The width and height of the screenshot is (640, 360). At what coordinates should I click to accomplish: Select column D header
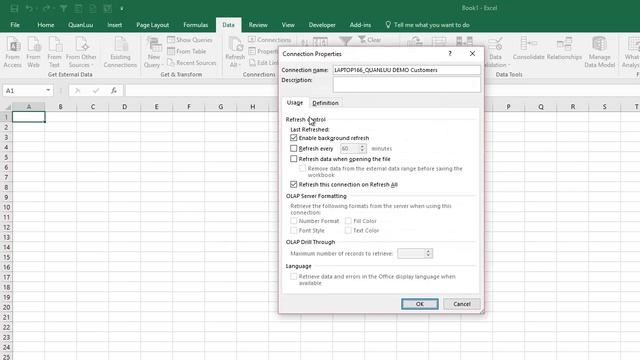click(x=124, y=107)
